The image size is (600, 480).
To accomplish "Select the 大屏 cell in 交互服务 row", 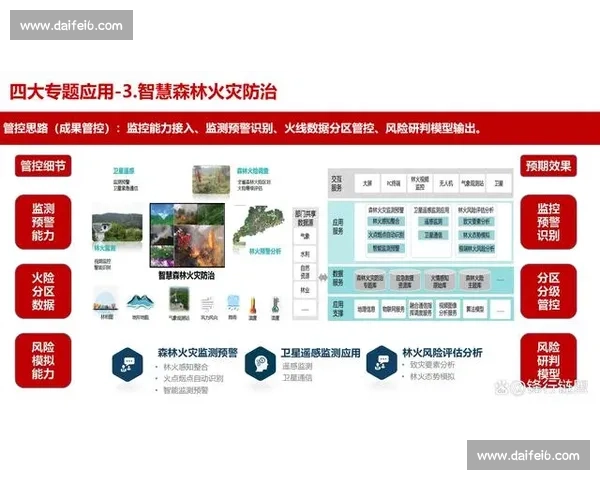I will point(367,183).
